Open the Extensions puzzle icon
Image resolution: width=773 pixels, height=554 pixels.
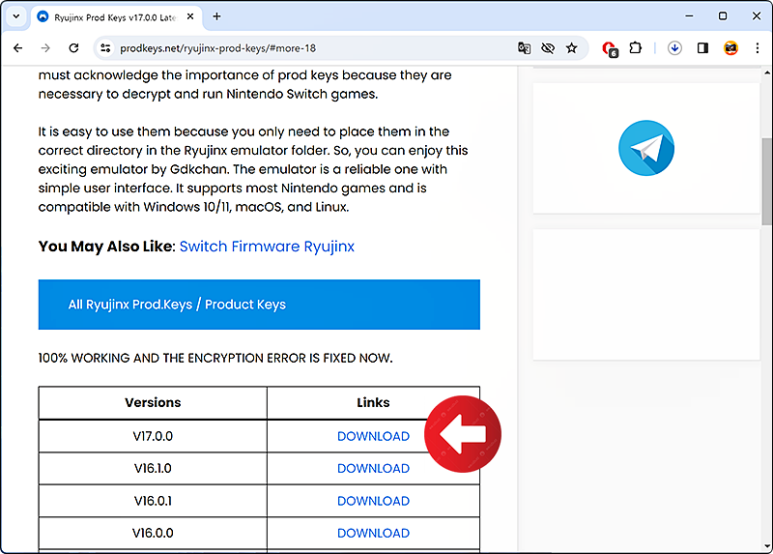635,48
